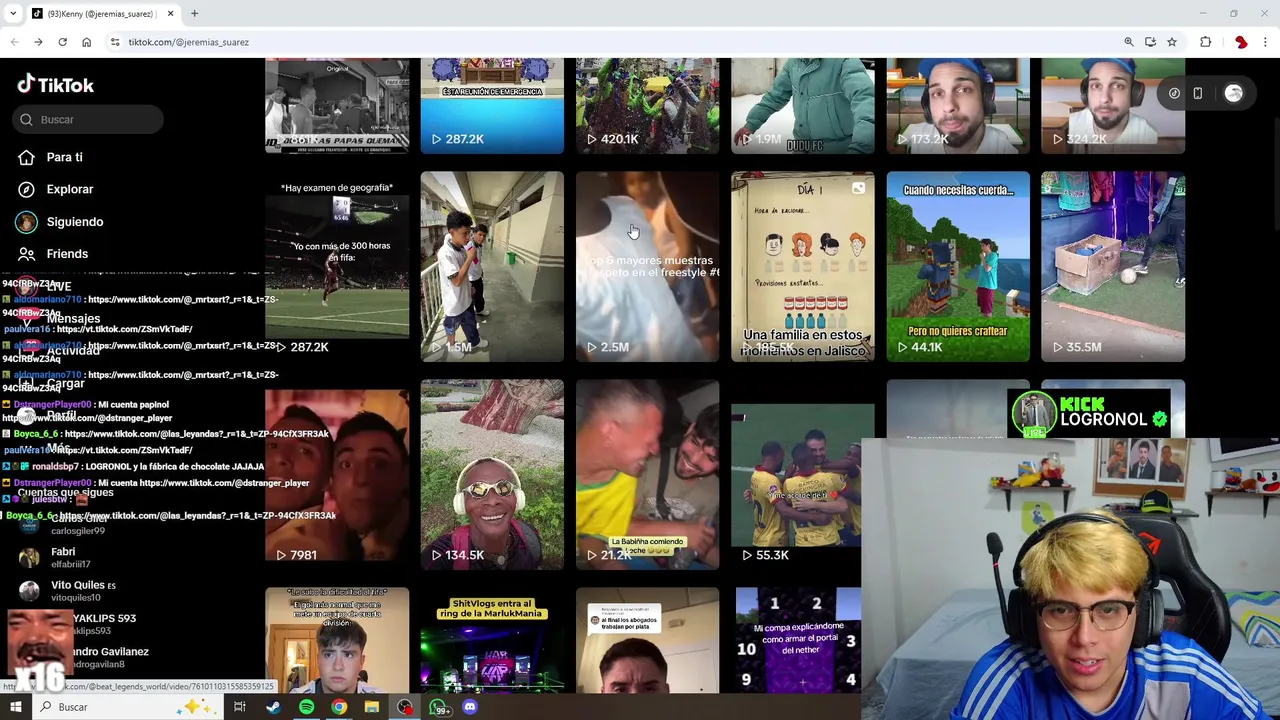Image resolution: width=1280 pixels, height=720 pixels.
Task: Open the browser extensions puzzle icon
Action: [x=1205, y=42]
